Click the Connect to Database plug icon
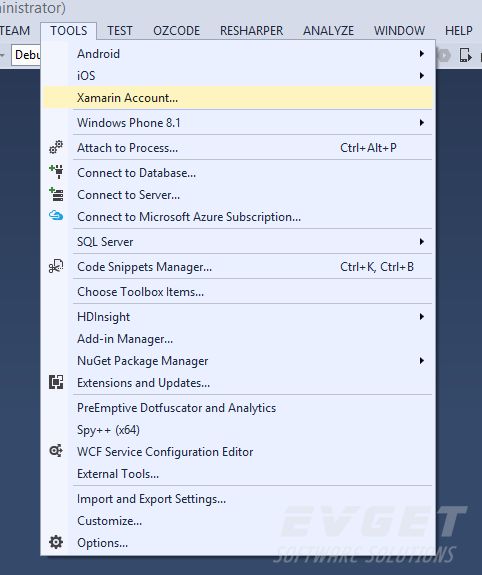The height and width of the screenshot is (575, 482). click(56, 172)
